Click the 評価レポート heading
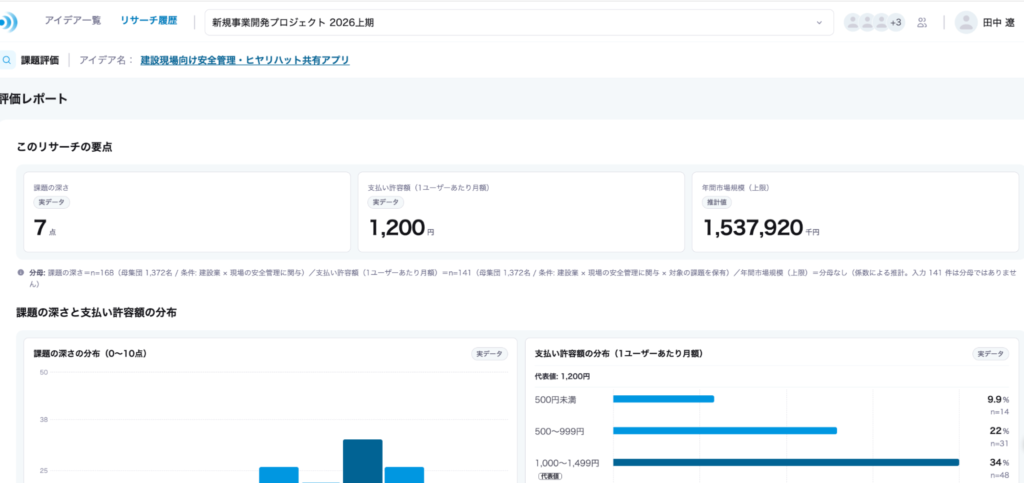 (34, 99)
